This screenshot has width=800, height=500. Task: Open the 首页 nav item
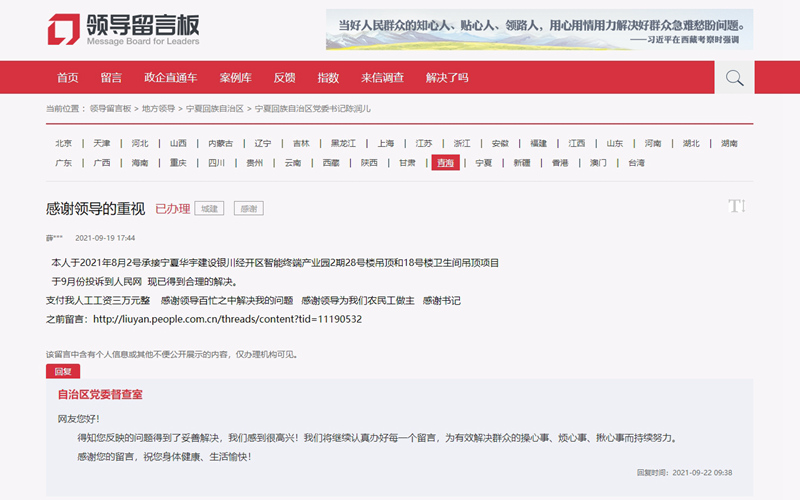tap(68, 78)
